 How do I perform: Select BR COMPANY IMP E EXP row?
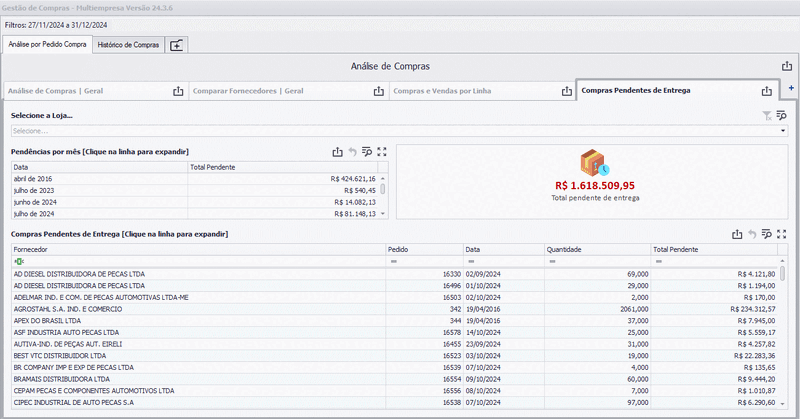[x=394, y=367]
